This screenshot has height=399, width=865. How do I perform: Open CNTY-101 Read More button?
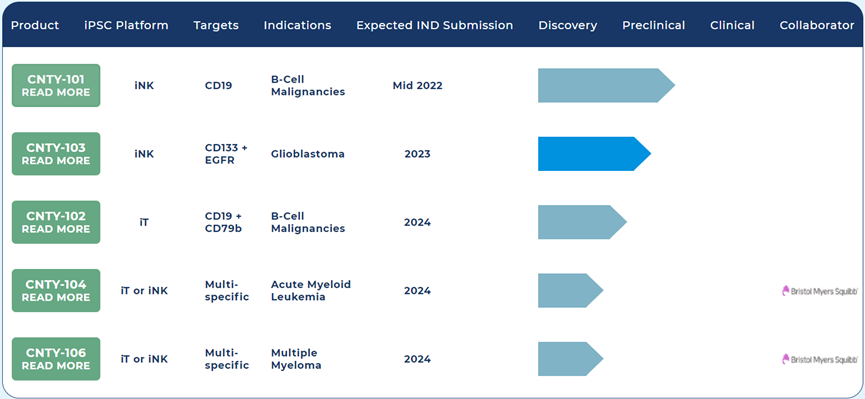(x=56, y=86)
